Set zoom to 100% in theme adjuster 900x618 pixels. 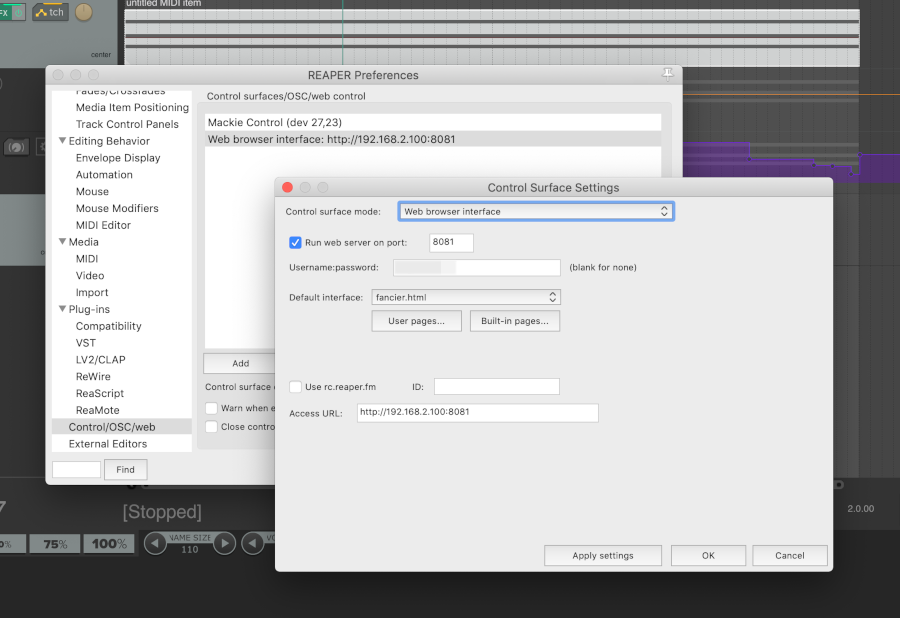tap(109, 544)
